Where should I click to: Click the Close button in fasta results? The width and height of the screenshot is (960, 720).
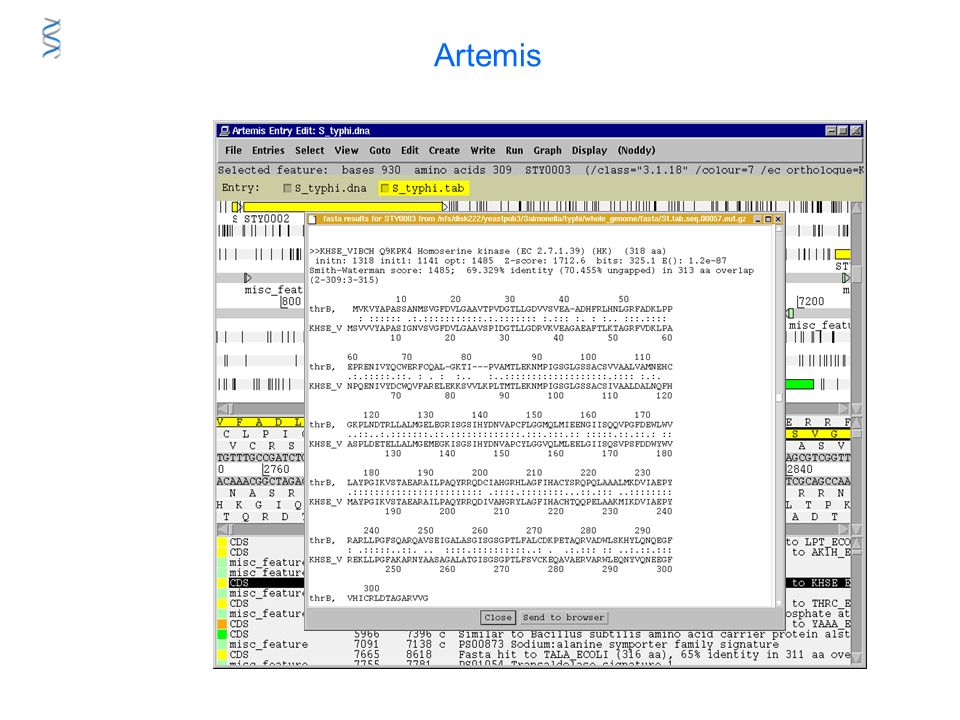[498, 617]
